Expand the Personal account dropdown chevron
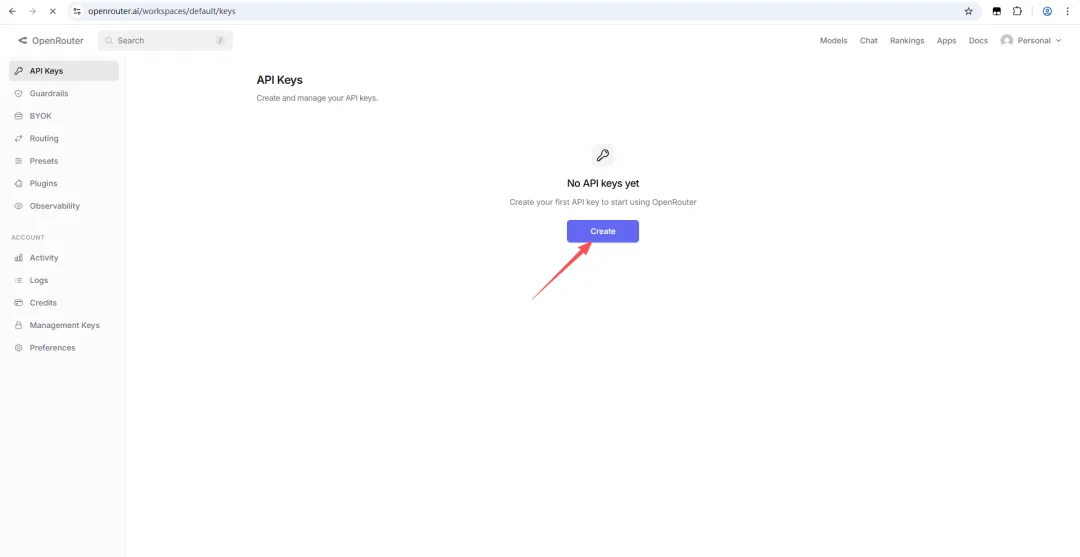 pos(1059,41)
